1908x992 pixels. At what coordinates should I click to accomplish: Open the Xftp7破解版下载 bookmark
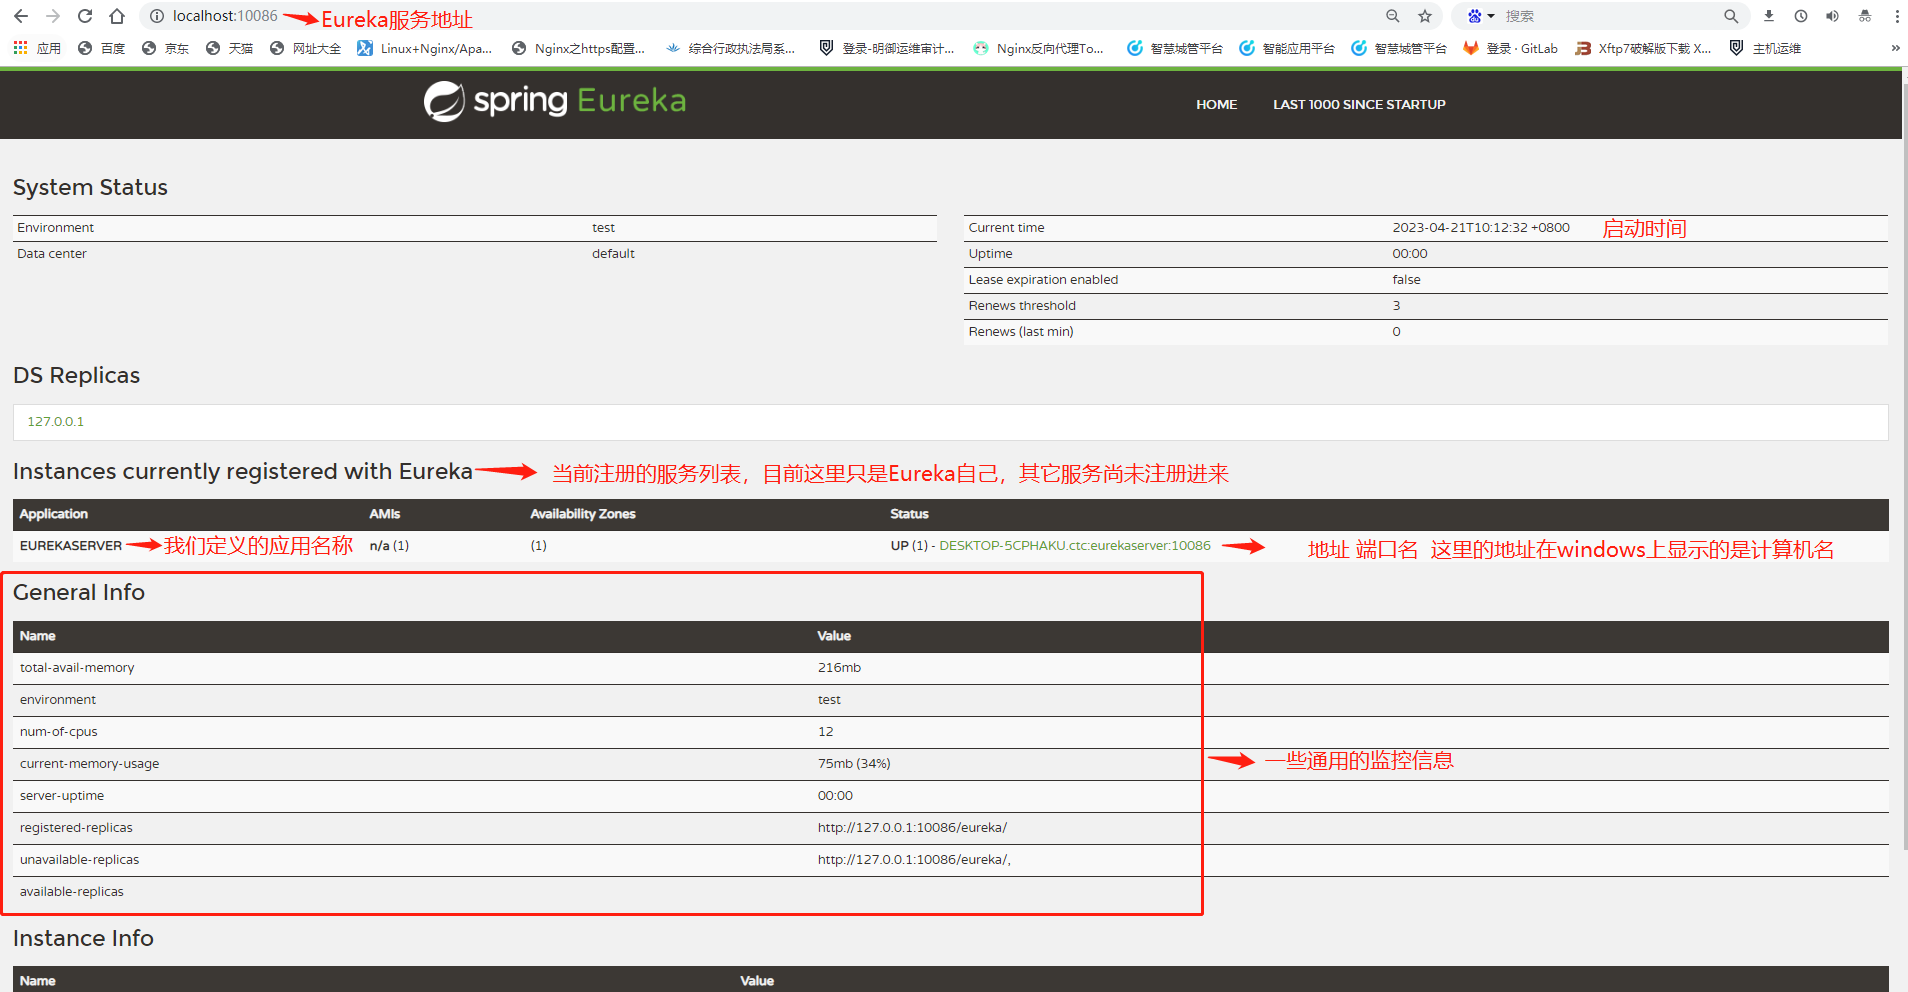[1643, 48]
